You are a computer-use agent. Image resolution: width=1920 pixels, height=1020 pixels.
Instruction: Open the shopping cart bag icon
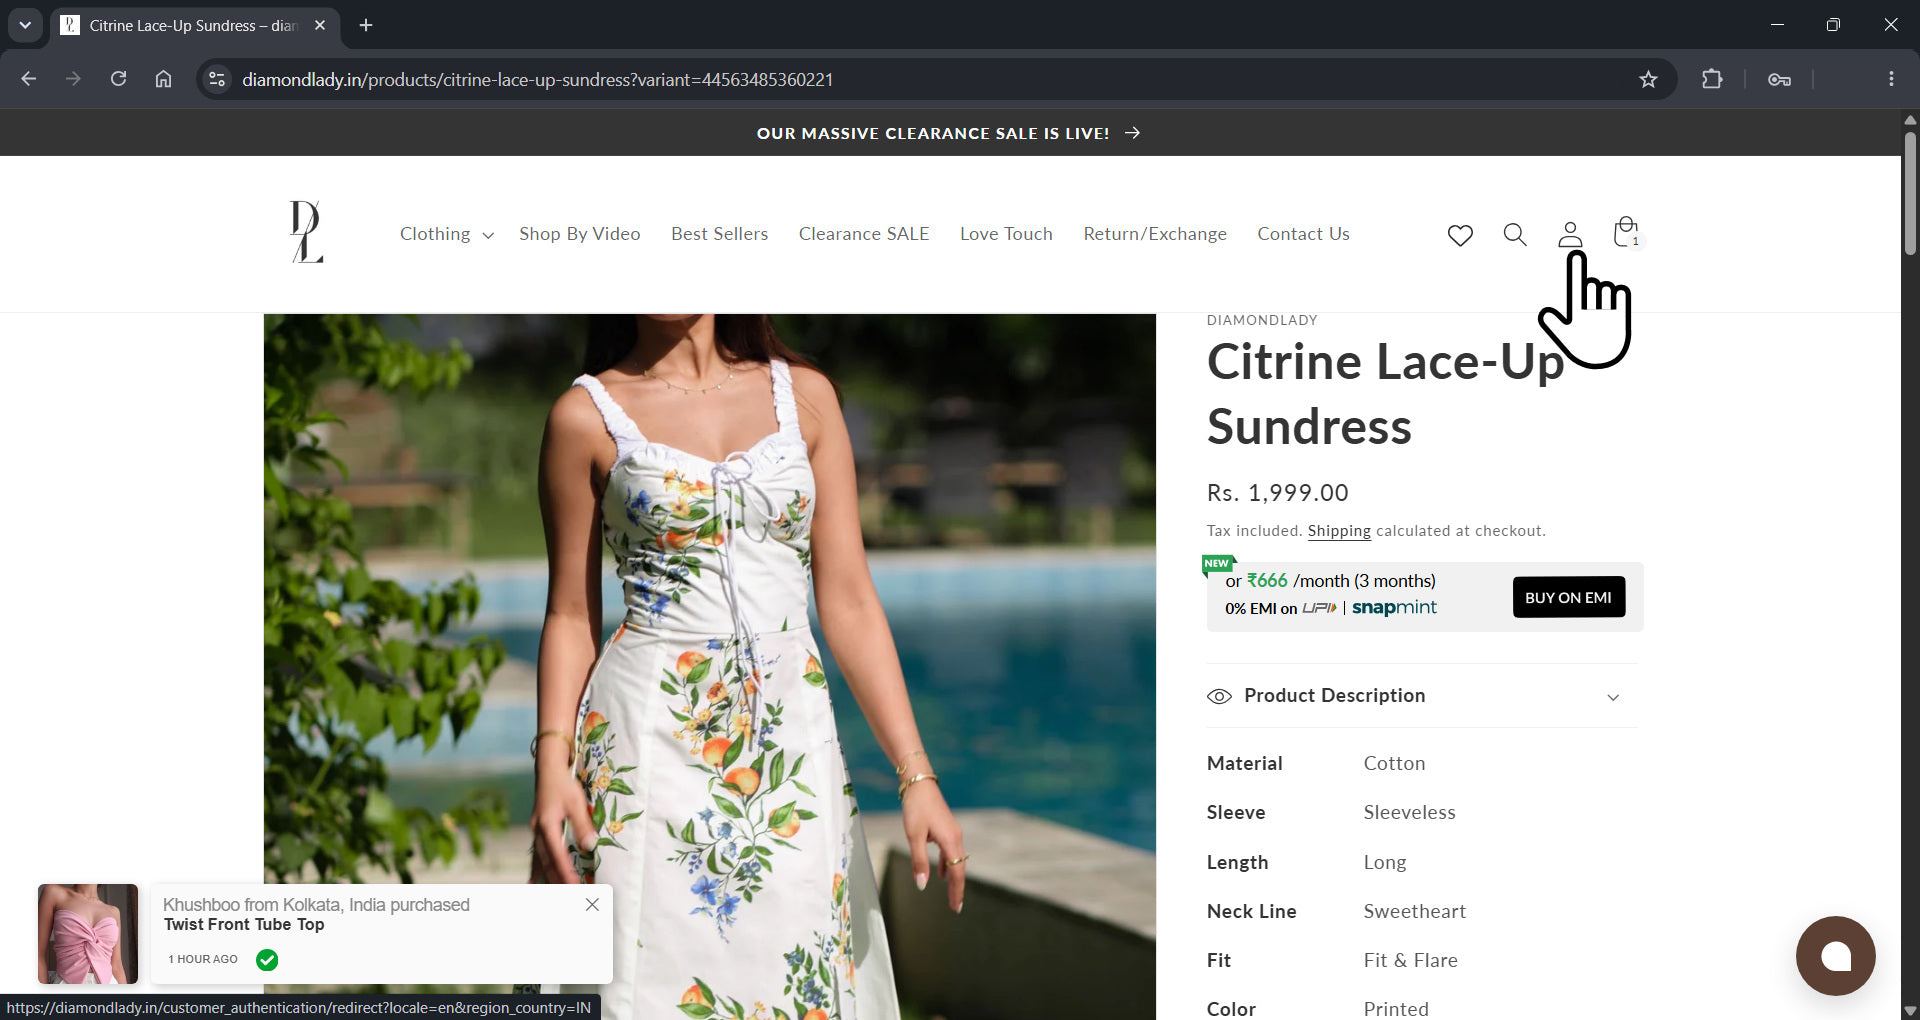[1626, 232]
